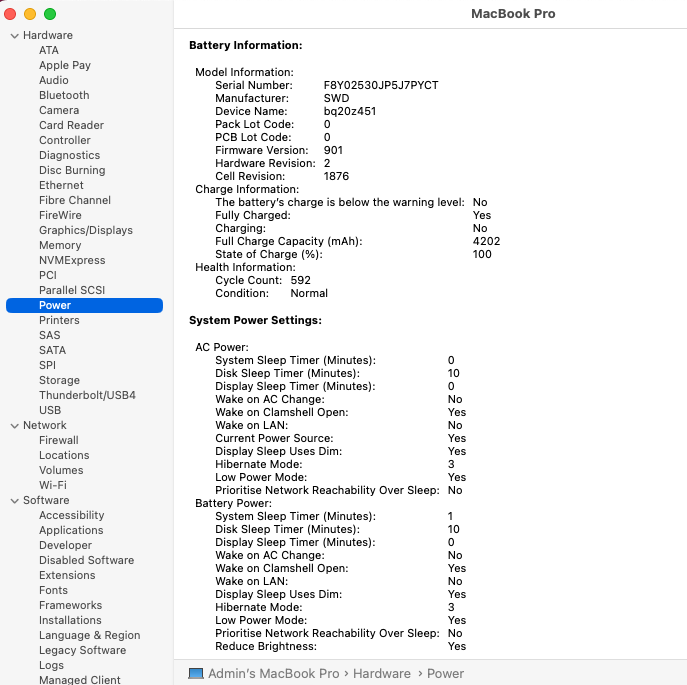Open the PCI entry
The width and height of the screenshot is (687, 685).
[x=48, y=275]
